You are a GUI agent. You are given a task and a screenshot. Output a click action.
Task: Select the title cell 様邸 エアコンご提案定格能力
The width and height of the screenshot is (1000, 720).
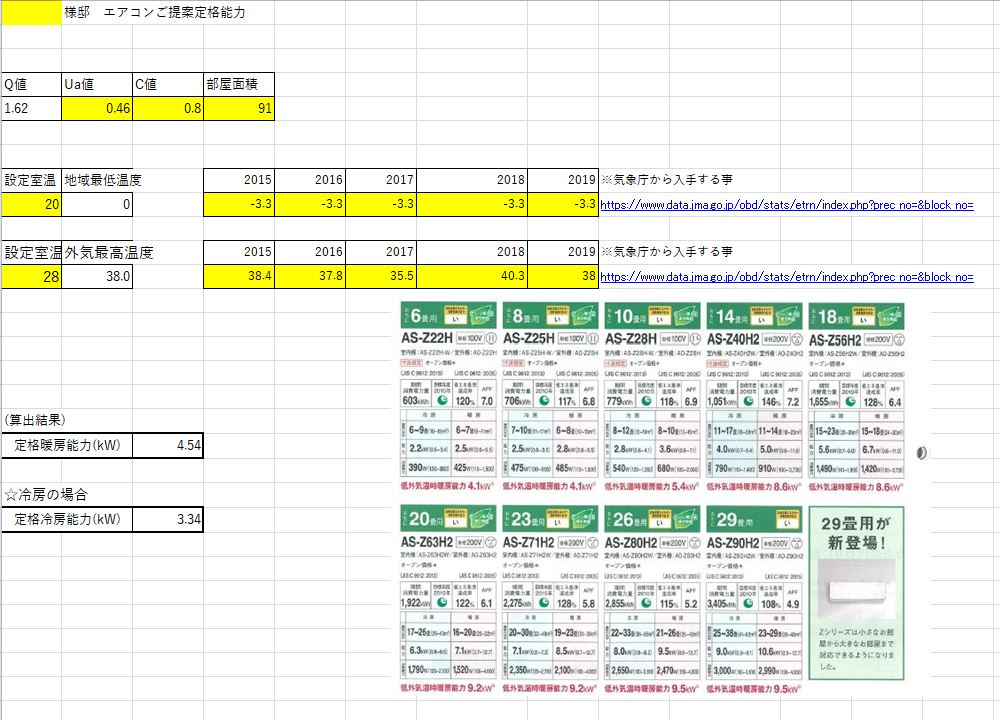(x=155, y=13)
